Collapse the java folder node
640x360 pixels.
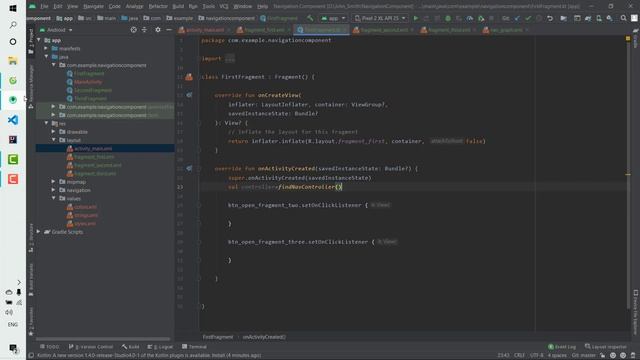click(47, 57)
